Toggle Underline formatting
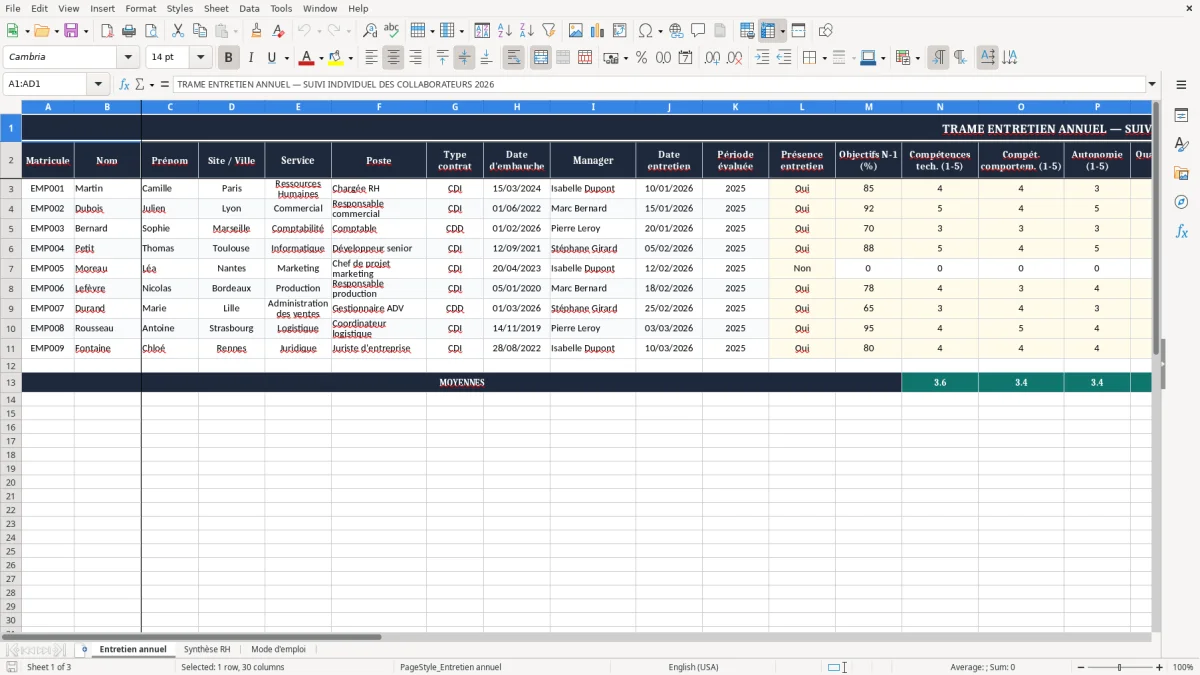Image resolution: width=1200 pixels, height=675 pixels. (x=271, y=58)
